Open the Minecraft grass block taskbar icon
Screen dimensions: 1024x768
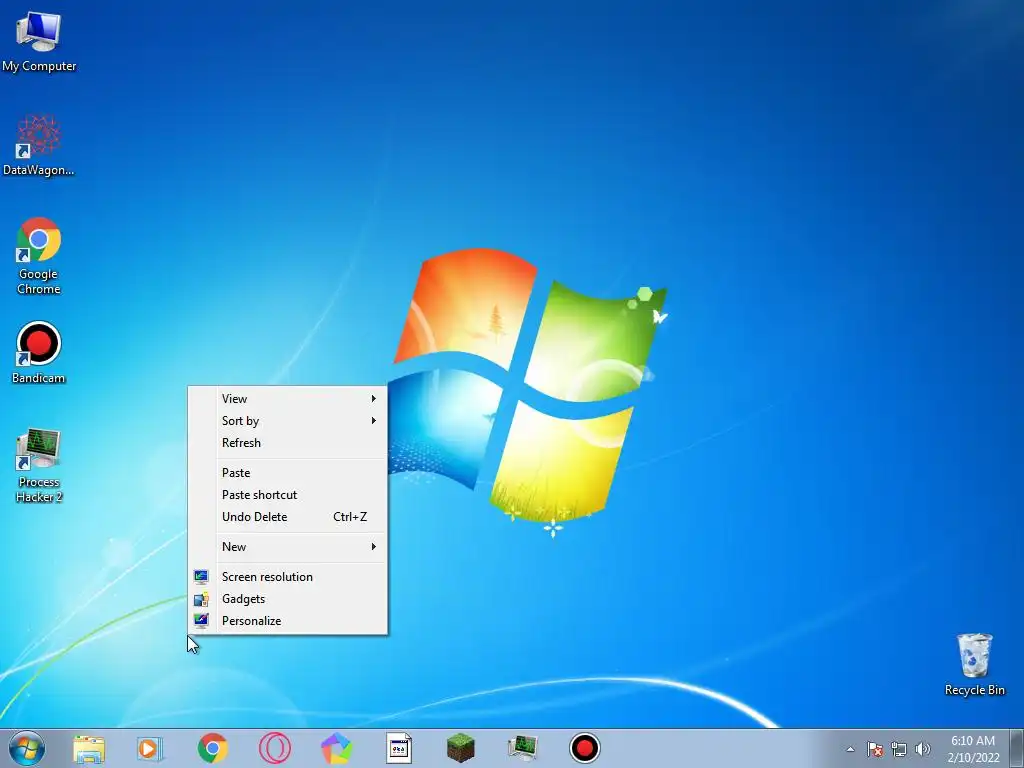[460, 748]
